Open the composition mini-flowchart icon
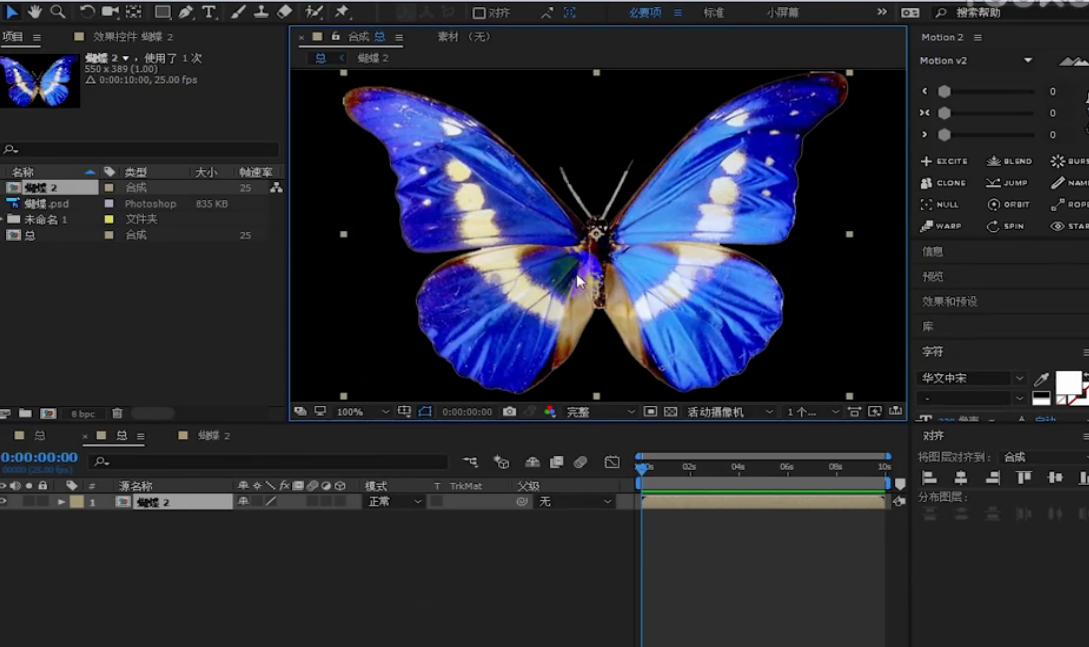This screenshot has width=1089, height=647. (470, 462)
